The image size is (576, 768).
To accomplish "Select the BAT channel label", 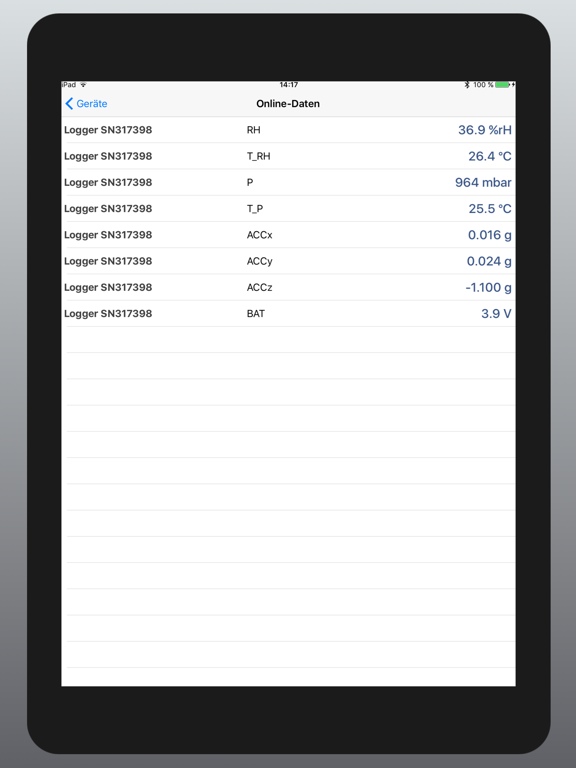I will click(x=255, y=313).
